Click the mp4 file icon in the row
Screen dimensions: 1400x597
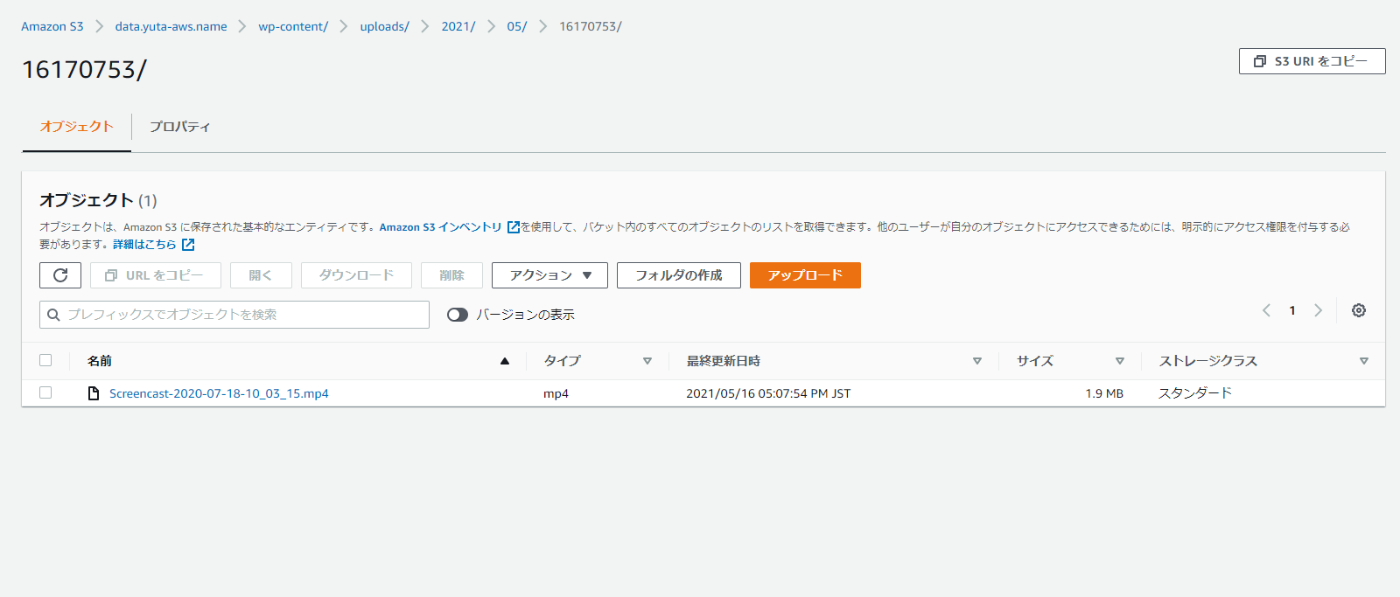94,393
